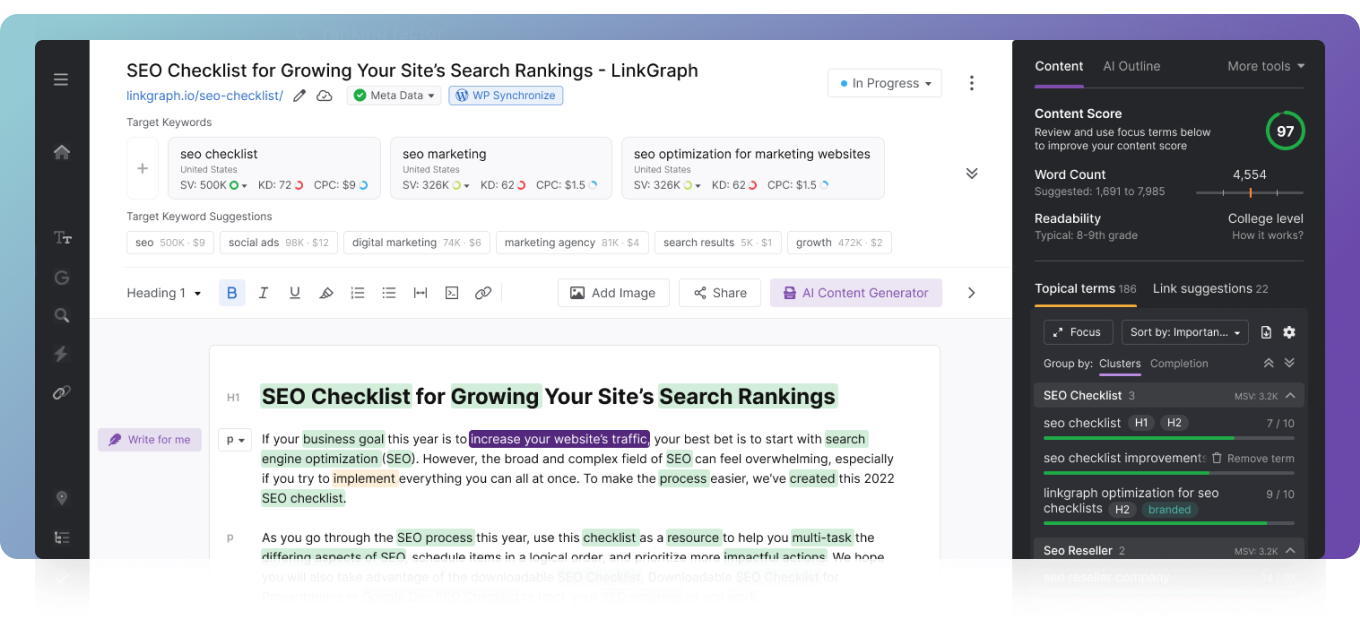Switch to the AI Outline tab
This screenshot has height=627, width=1360.
[1131, 66]
